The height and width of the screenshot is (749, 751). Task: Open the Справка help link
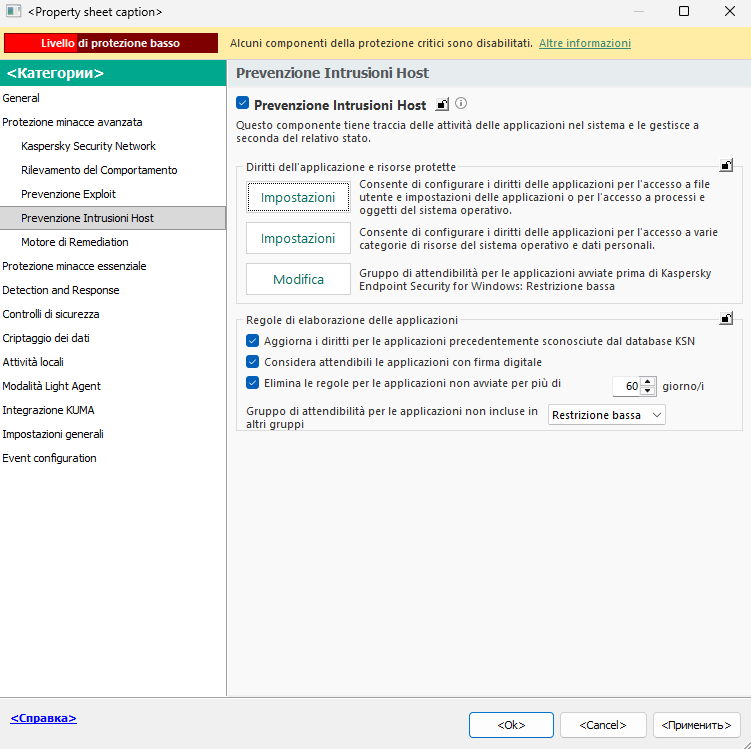click(x=44, y=718)
